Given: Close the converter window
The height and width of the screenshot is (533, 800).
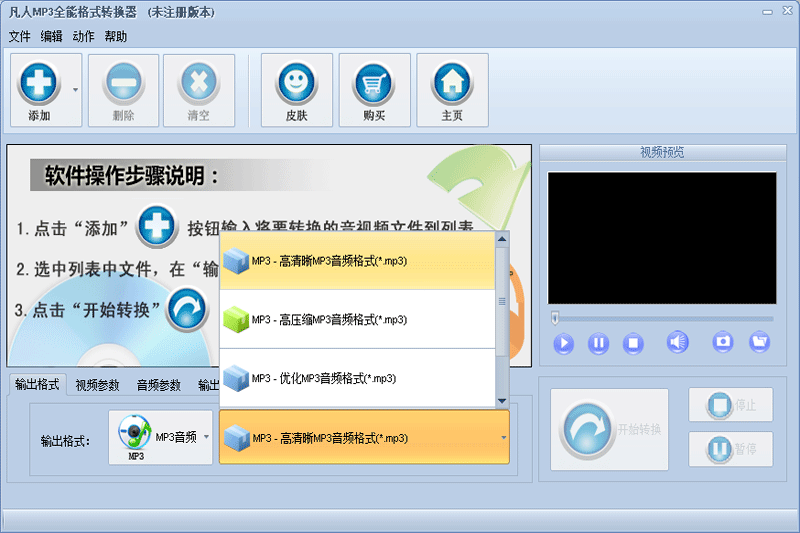Looking at the screenshot, I should [x=787, y=11].
